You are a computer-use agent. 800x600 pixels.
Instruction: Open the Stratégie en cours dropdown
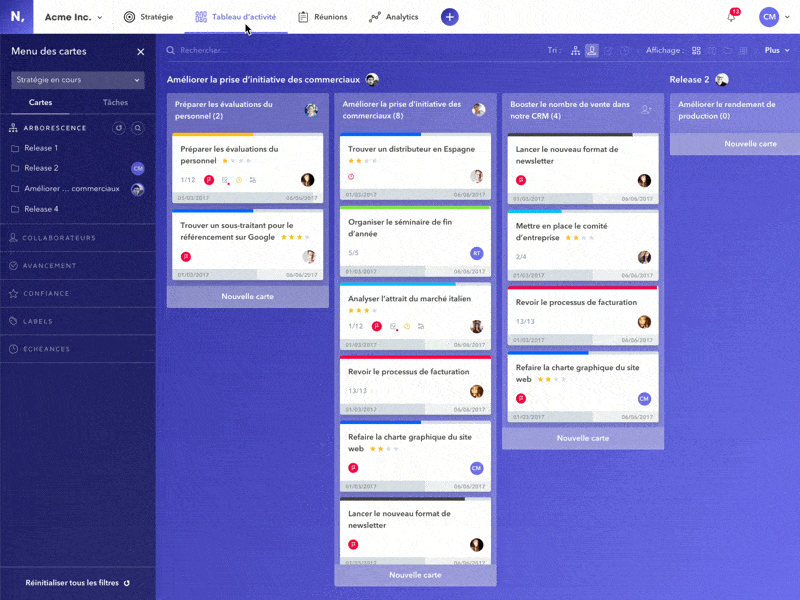[x=77, y=79]
